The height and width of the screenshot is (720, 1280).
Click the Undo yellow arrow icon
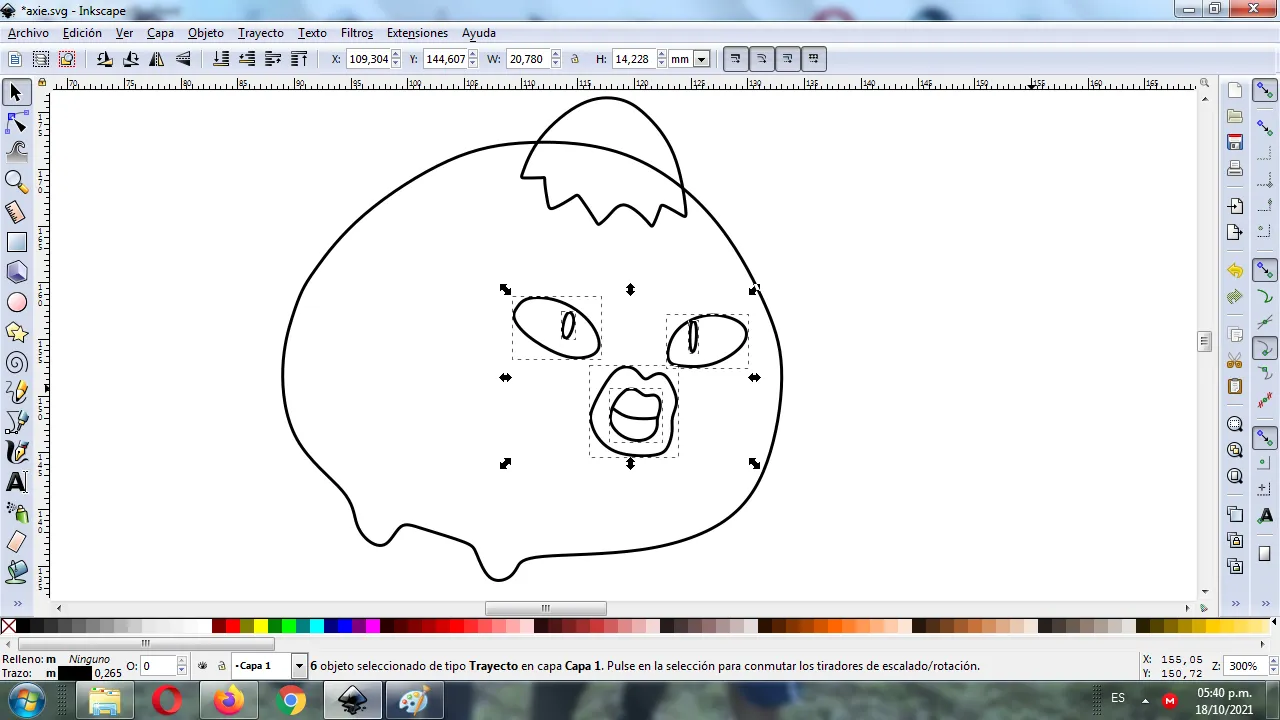tap(1235, 271)
